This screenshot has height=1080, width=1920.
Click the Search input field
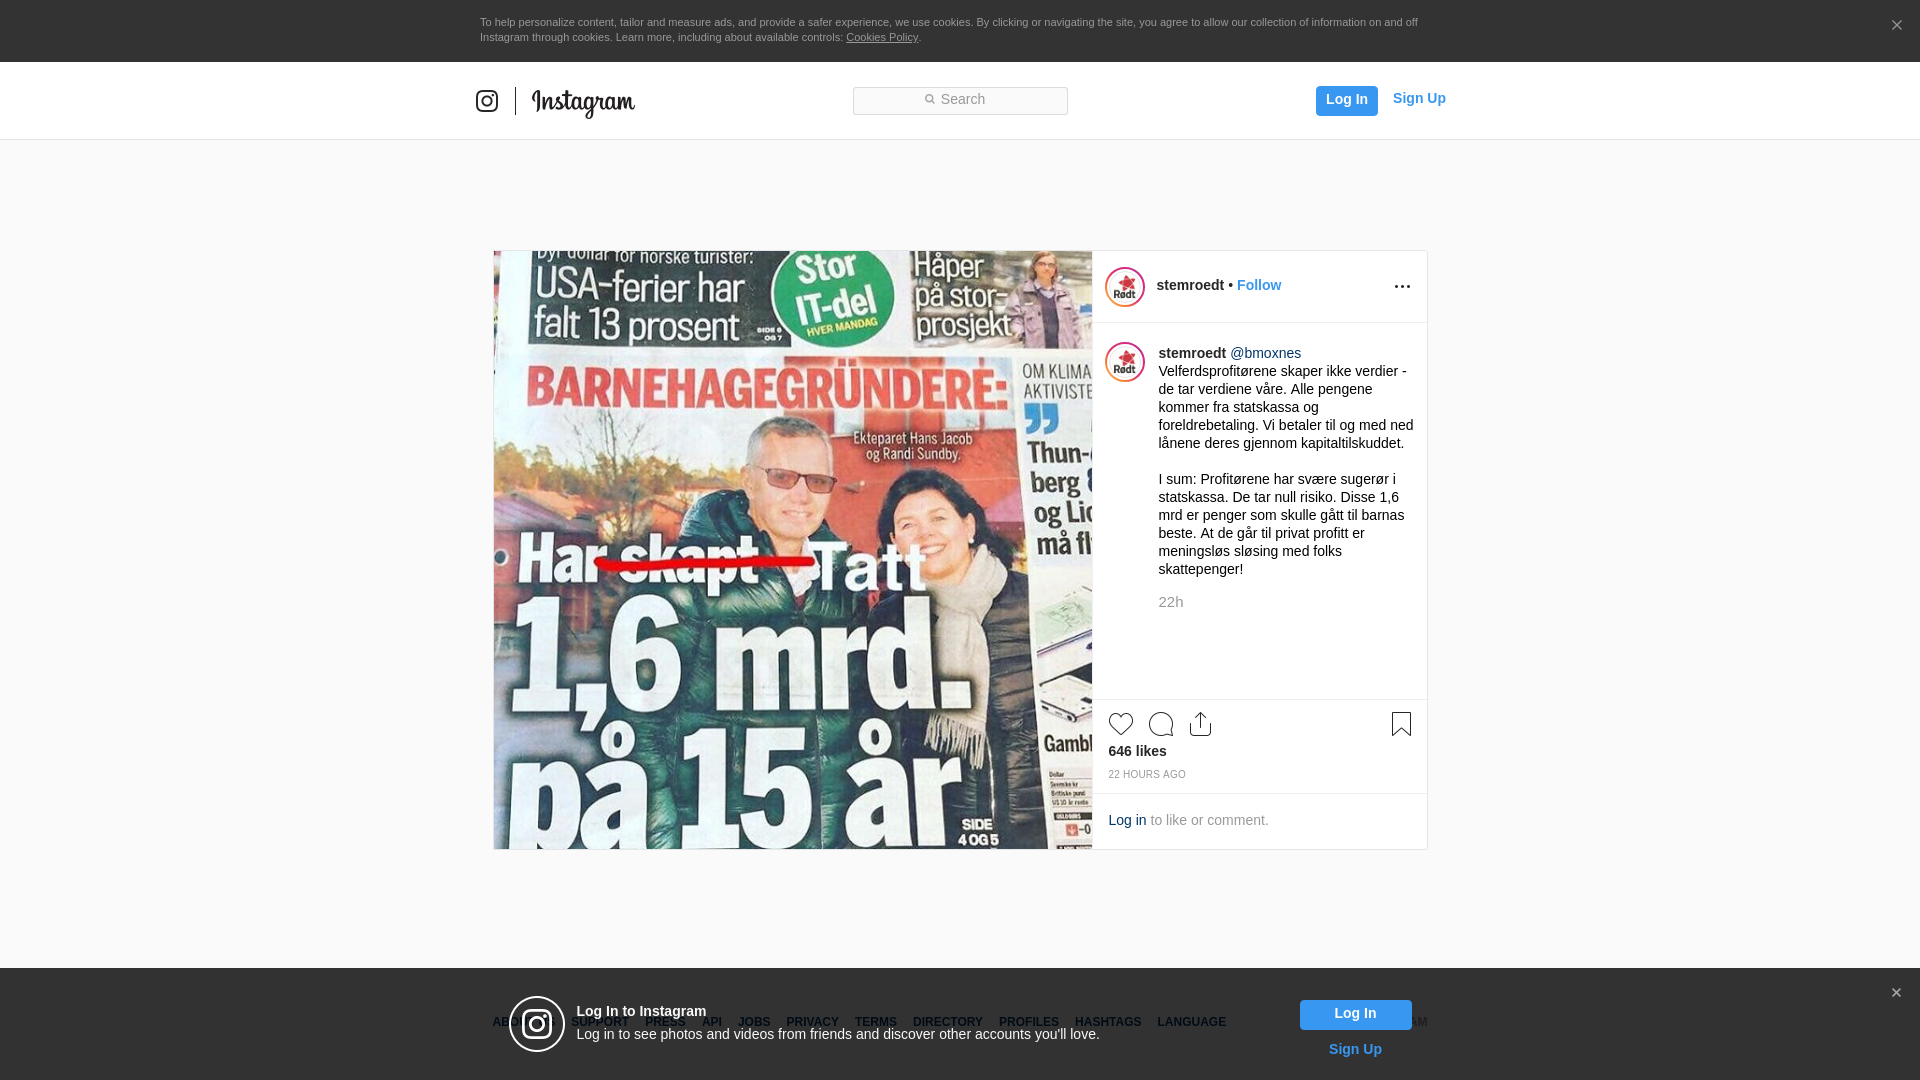click(960, 100)
